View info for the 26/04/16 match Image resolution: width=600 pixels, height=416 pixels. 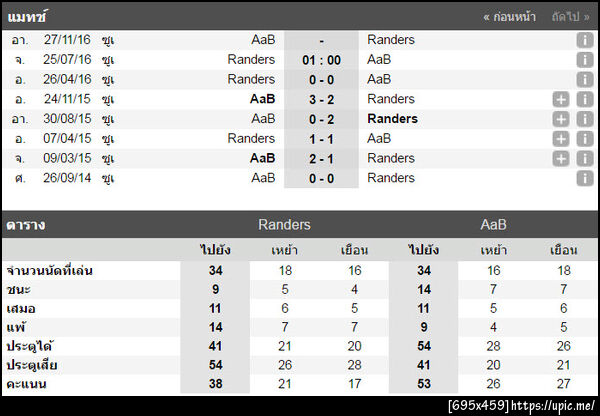click(585, 79)
